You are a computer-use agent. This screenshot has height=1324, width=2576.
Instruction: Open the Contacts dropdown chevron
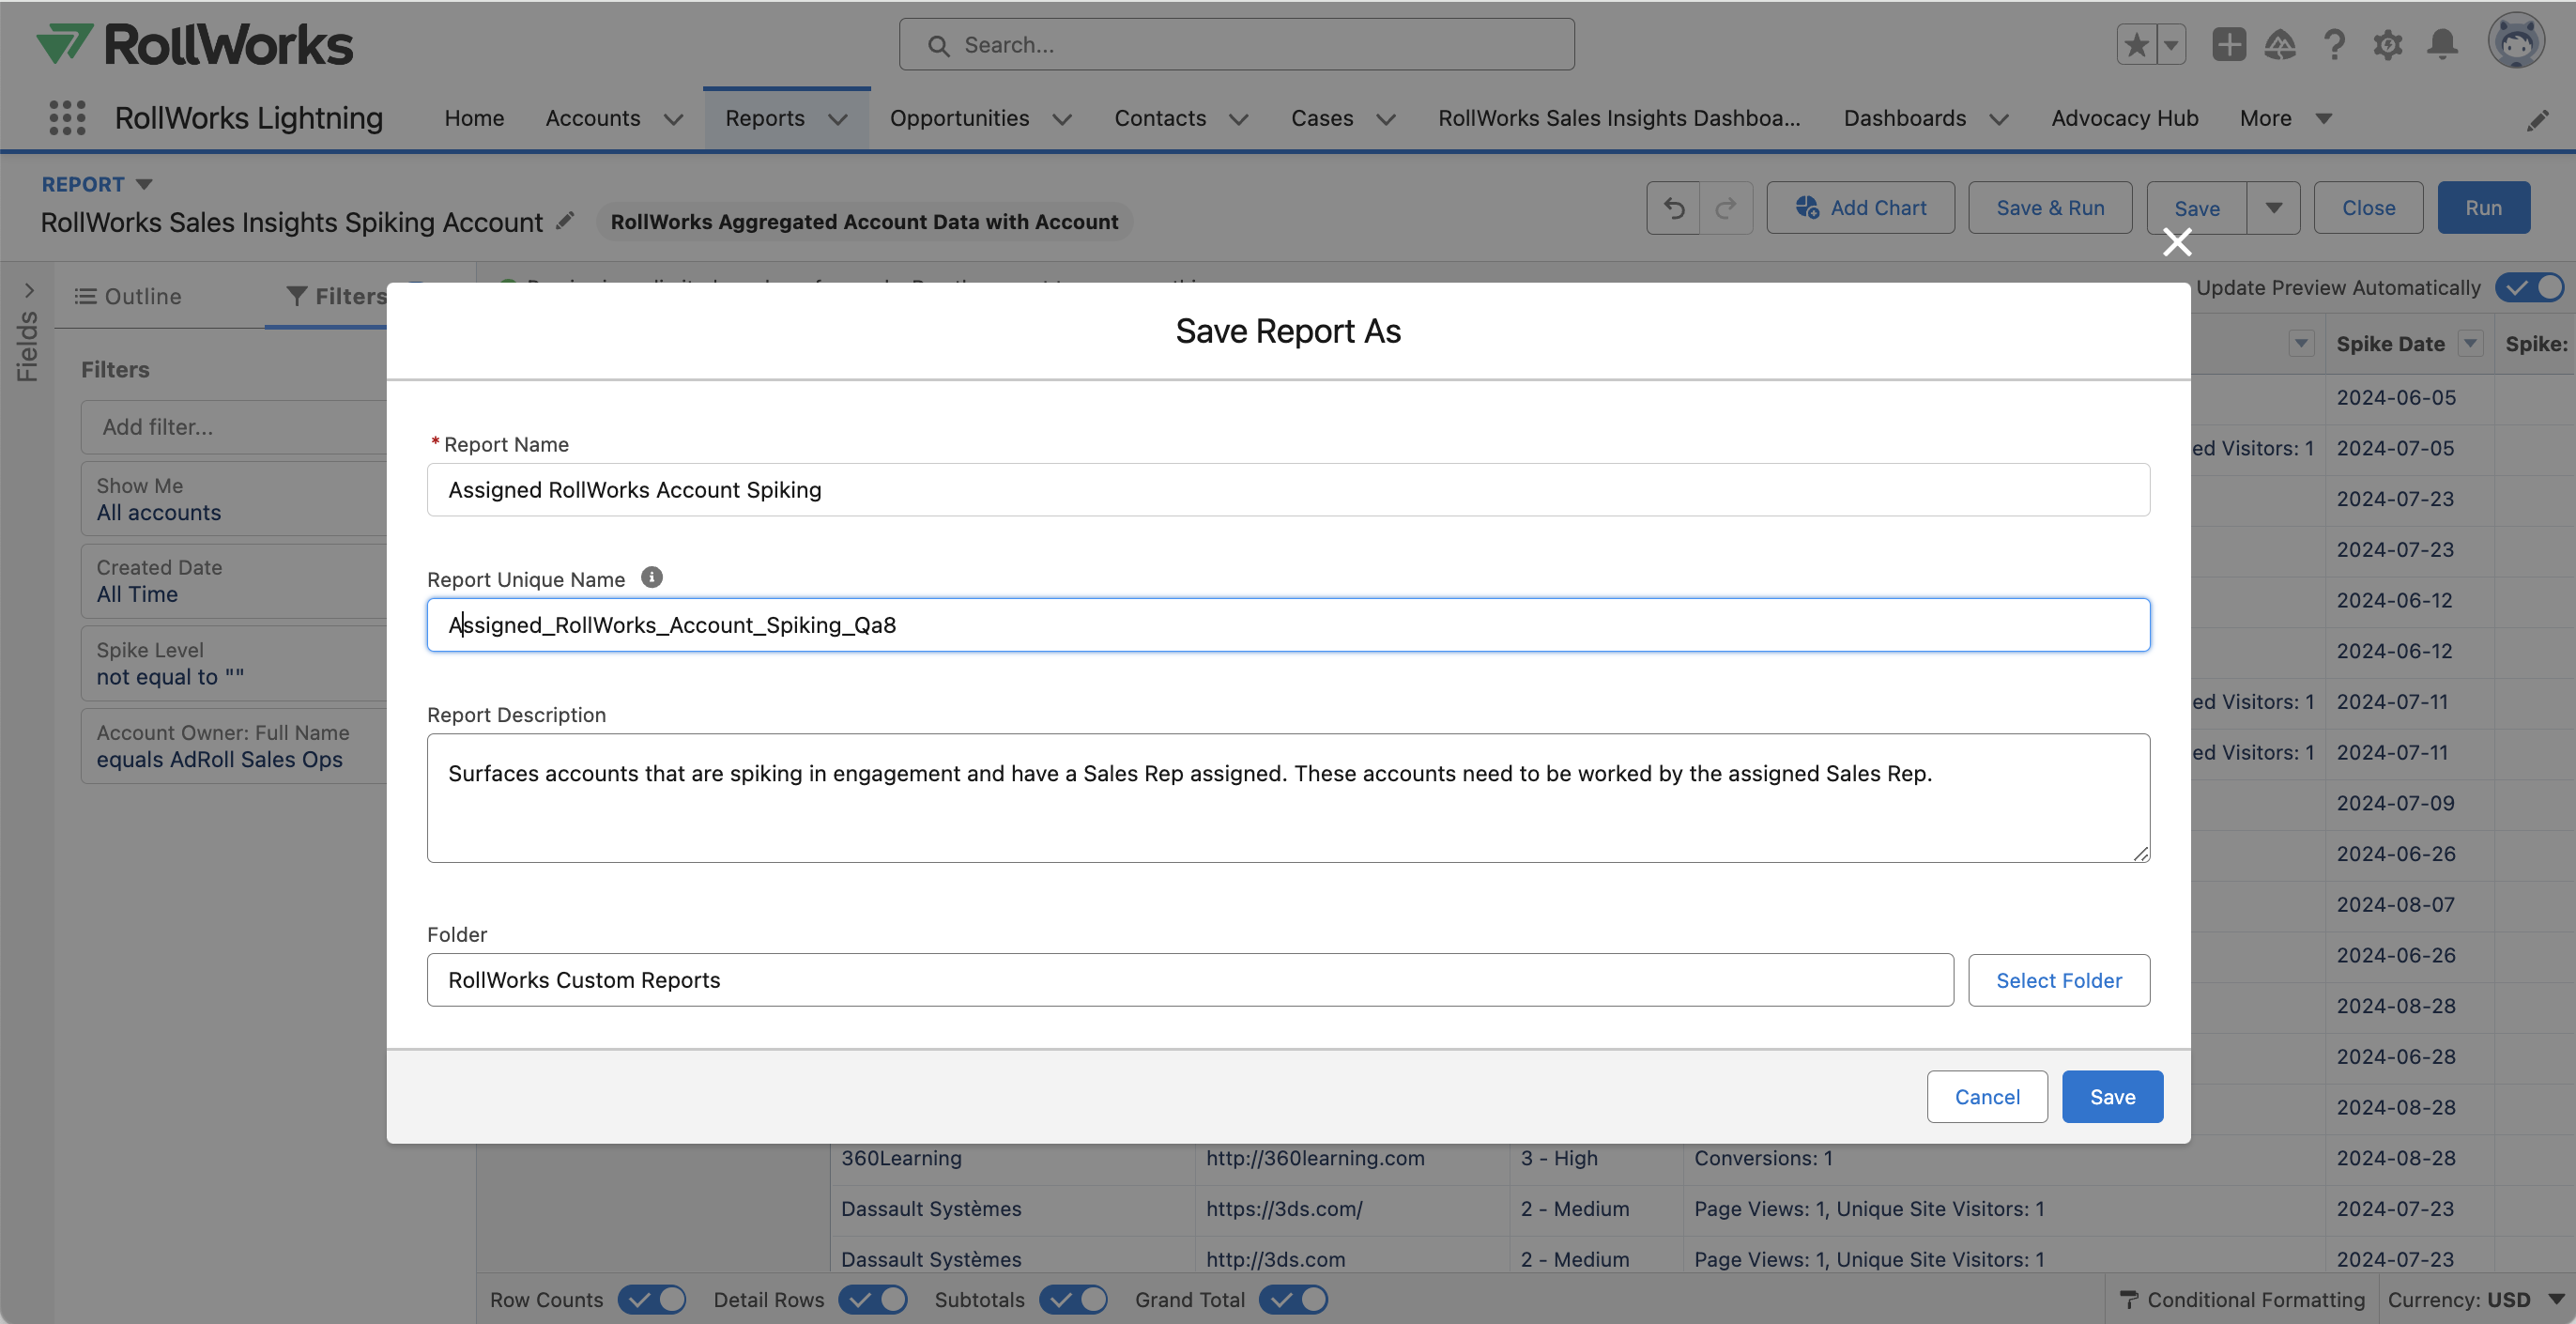point(1238,120)
